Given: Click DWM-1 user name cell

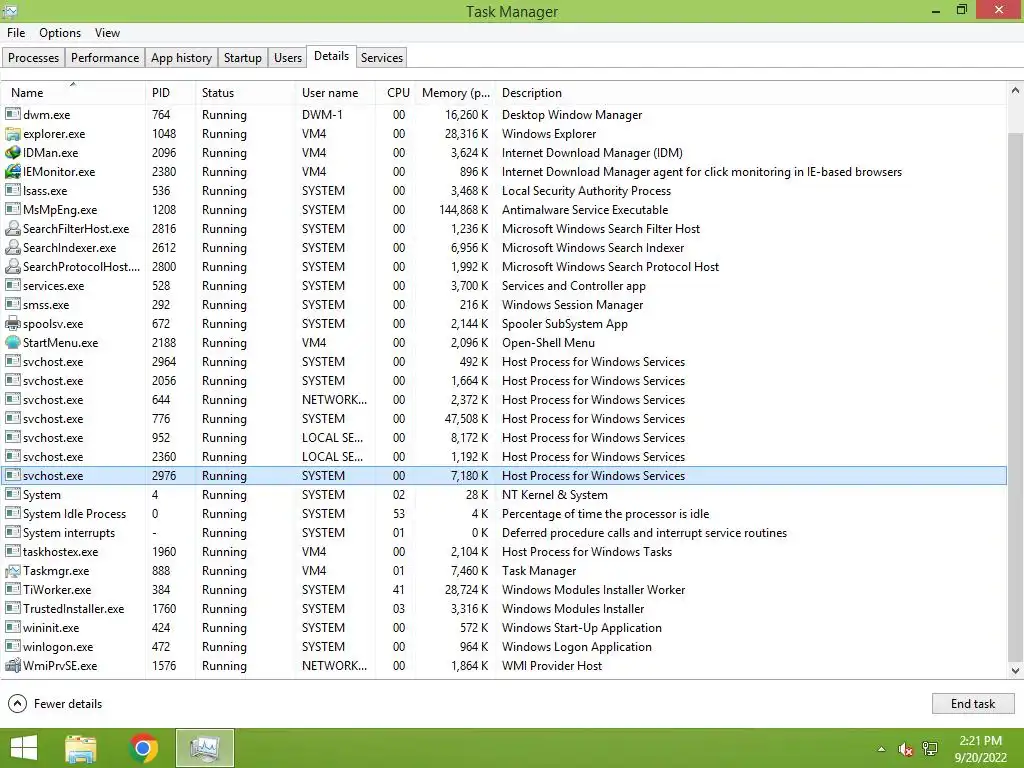Looking at the screenshot, I should pyautogui.click(x=322, y=114).
